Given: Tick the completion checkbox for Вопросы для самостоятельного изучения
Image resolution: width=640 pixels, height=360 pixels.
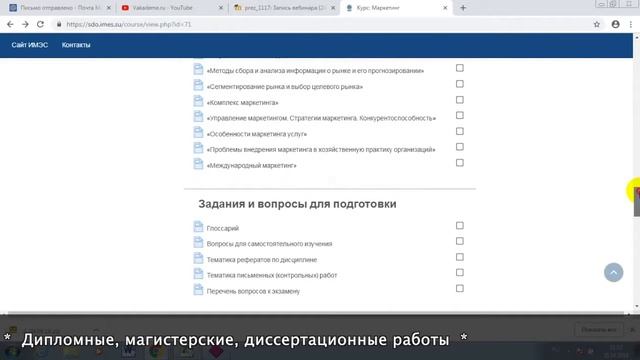Looking at the screenshot, I should pyautogui.click(x=460, y=241).
